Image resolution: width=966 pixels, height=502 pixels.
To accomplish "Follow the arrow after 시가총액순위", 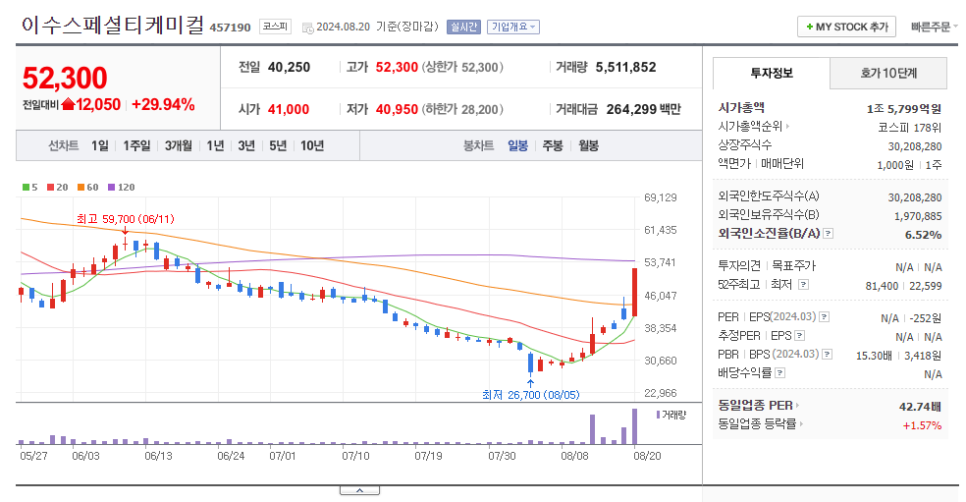I will (x=788, y=126).
